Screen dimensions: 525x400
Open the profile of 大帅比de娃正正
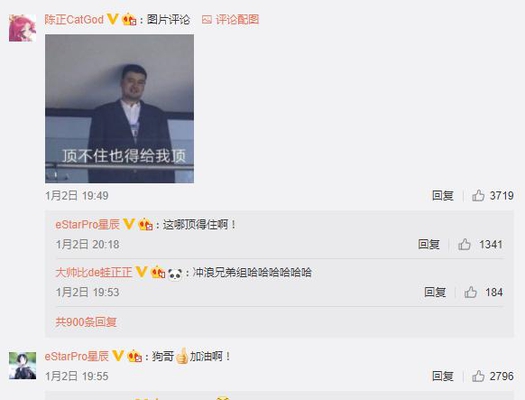[94, 272]
